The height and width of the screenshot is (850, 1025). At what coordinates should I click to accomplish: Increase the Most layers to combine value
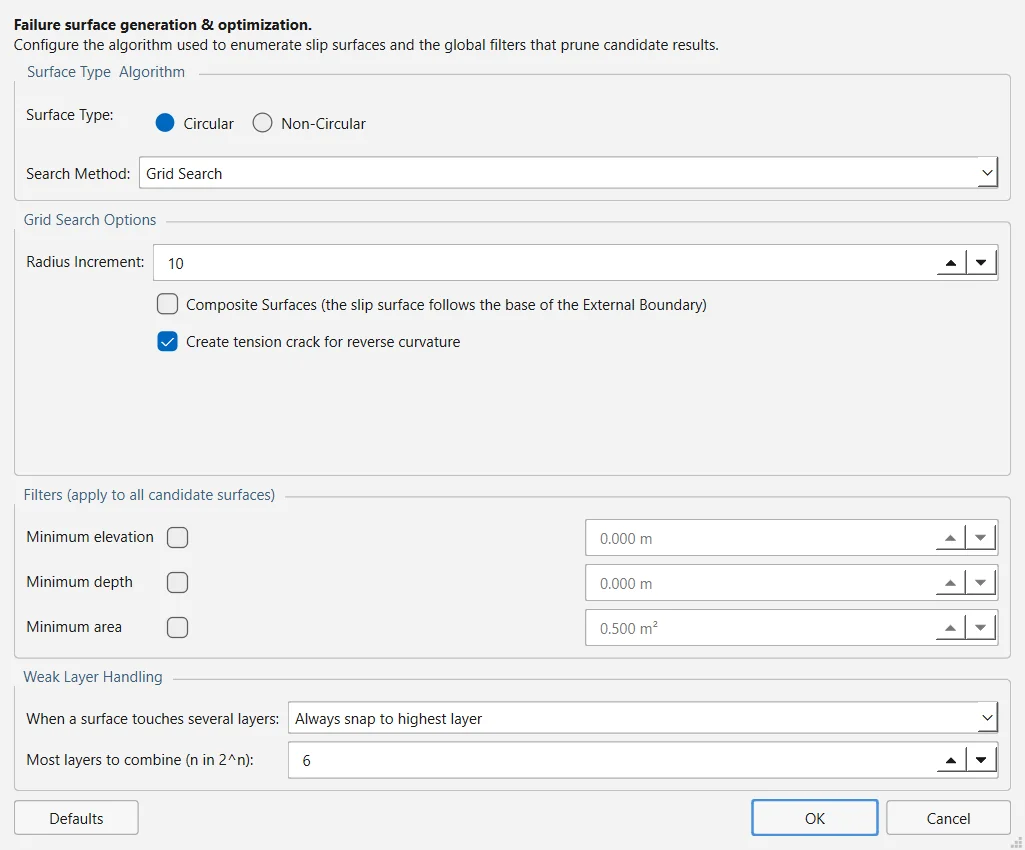pos(951,760)
